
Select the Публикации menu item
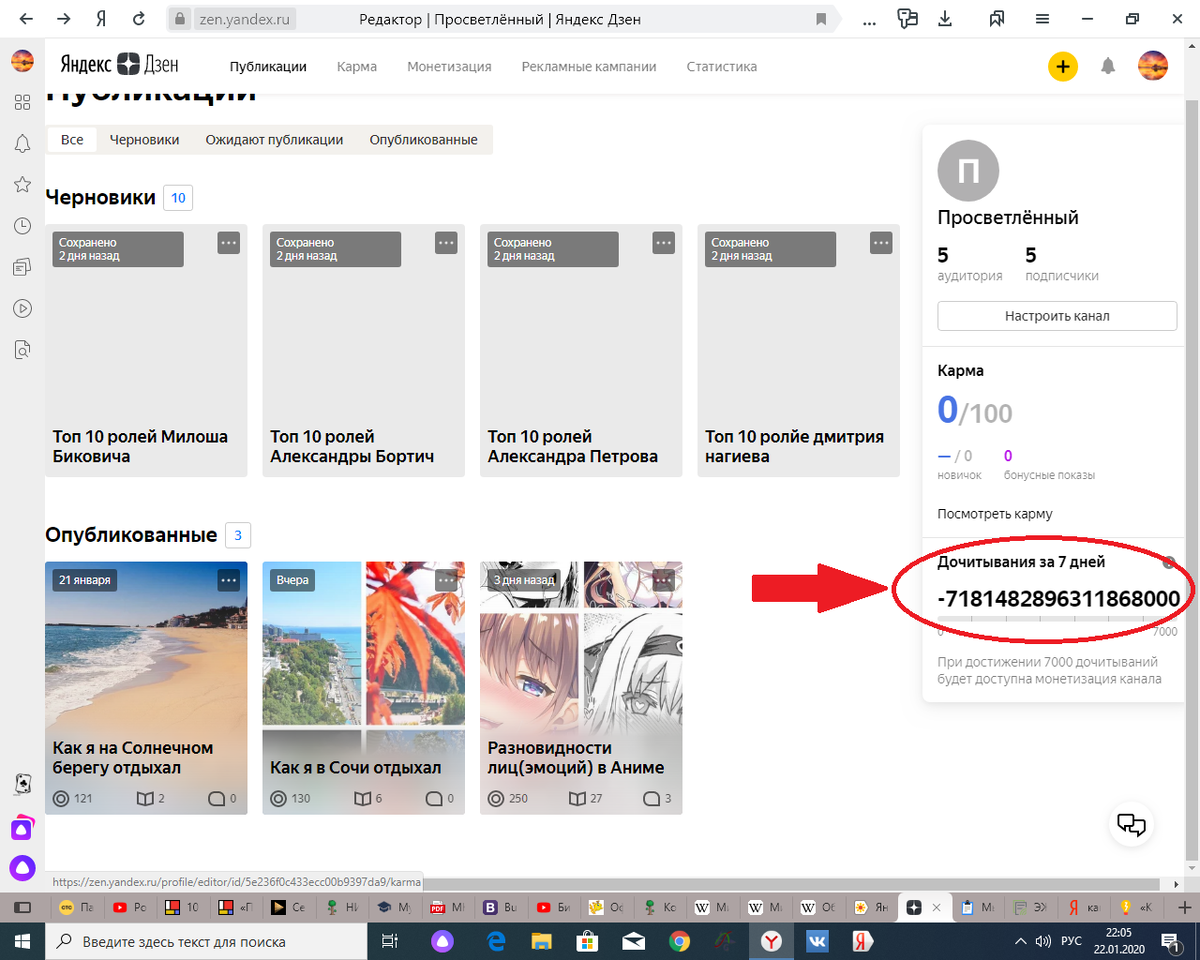click(268, 67)
